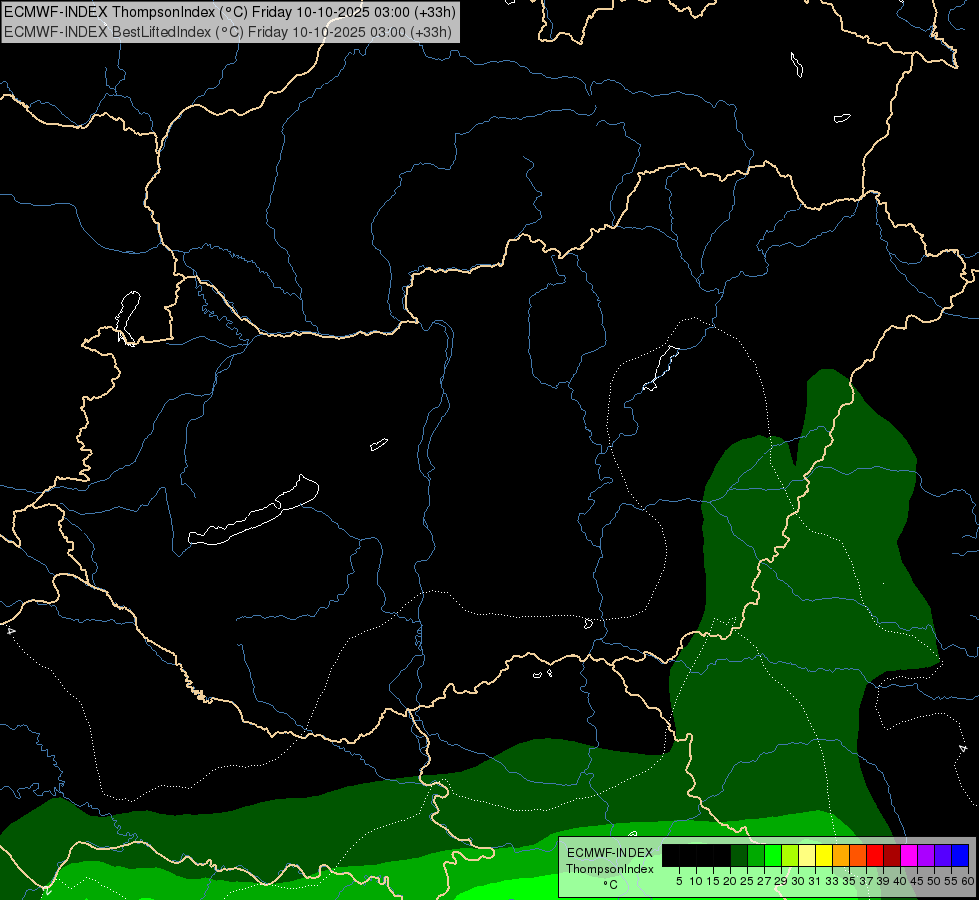This screenshot has width=979, height=900.
Task: Click the legend tick value '20'
Action: (730, 881)
